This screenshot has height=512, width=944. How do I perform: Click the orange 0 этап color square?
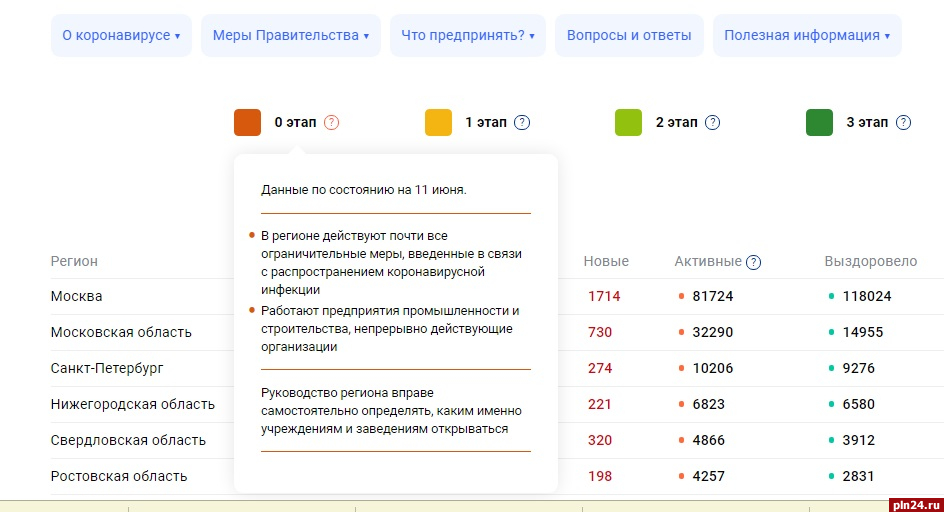(247, 123)
